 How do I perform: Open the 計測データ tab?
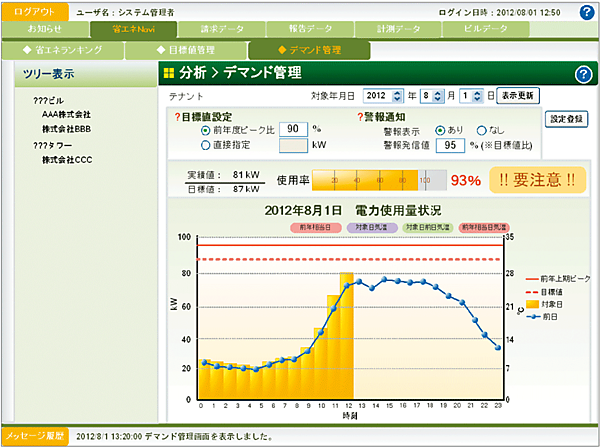pos(398,29)
